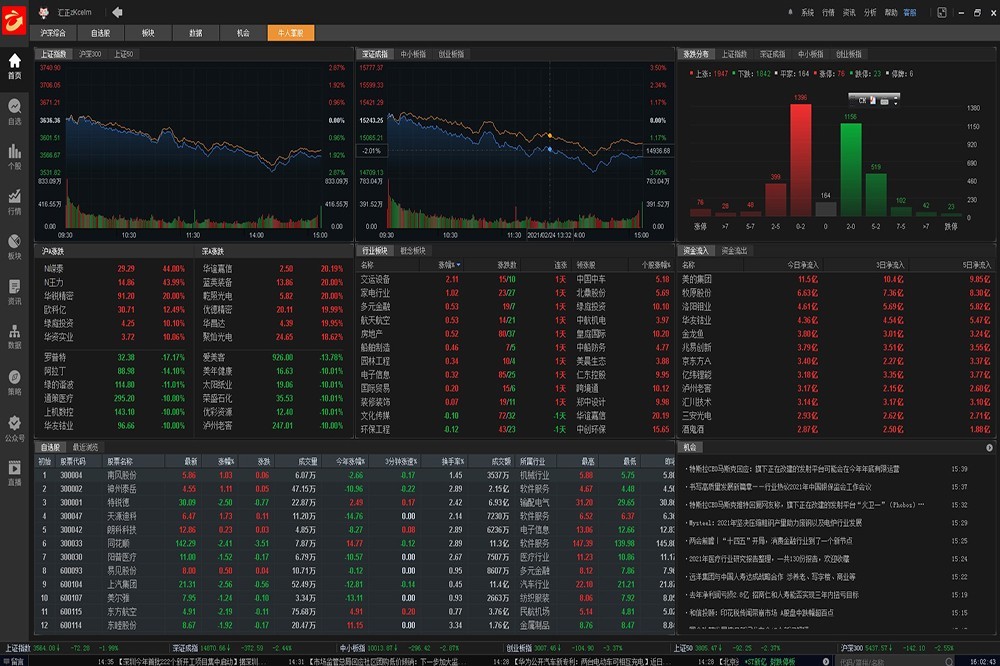1000x666 pixels.
Task: Open the 公众号 sidebar icon
Action: tap(14, 426)
